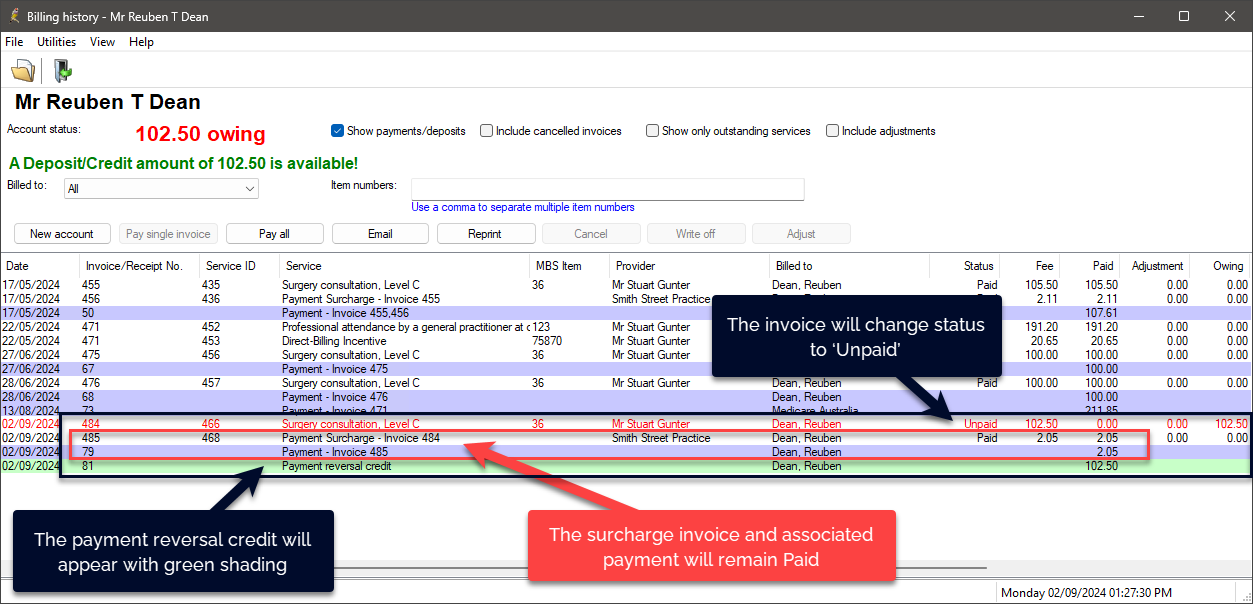This screenshot has width=1253, height=604.
Task: Click the Email button
Action: (380, 234)
